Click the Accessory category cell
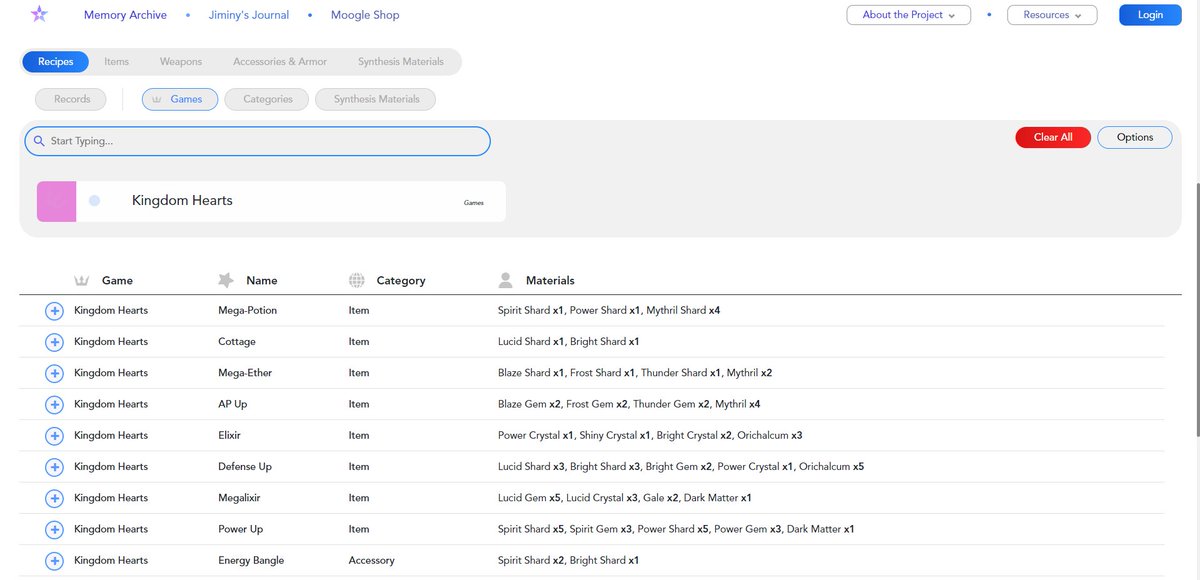Image resolution: width=1200 pixels, height=580 pixels. click(x=371, y=561)
